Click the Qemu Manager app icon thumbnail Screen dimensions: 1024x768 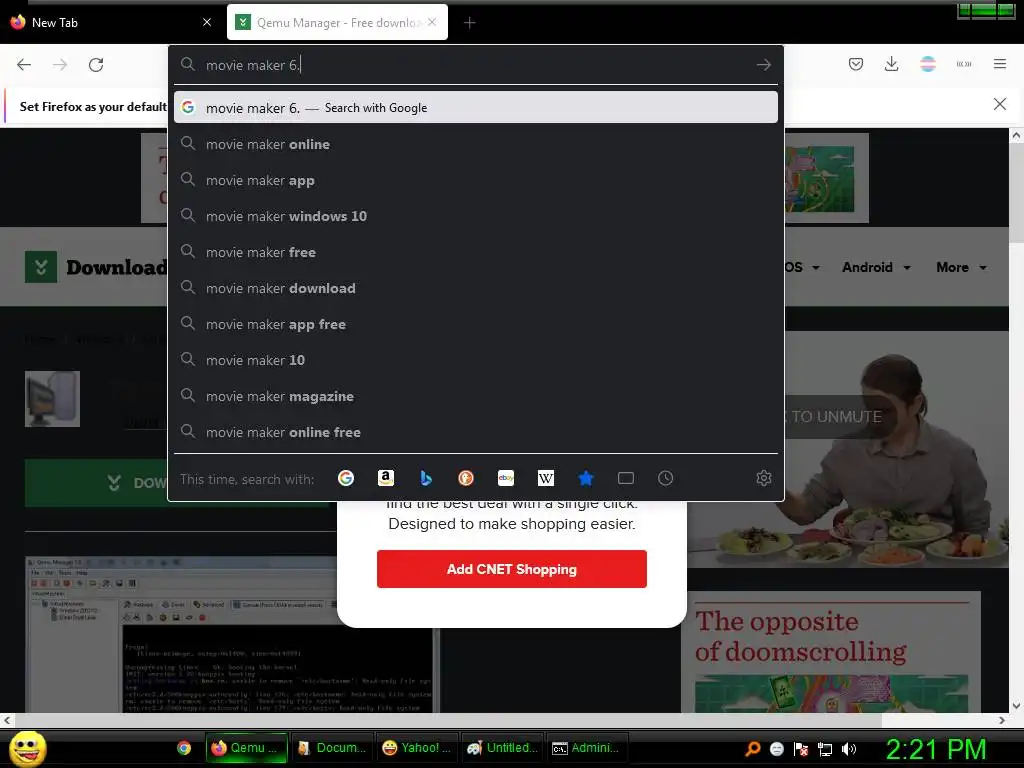point(52,399)
